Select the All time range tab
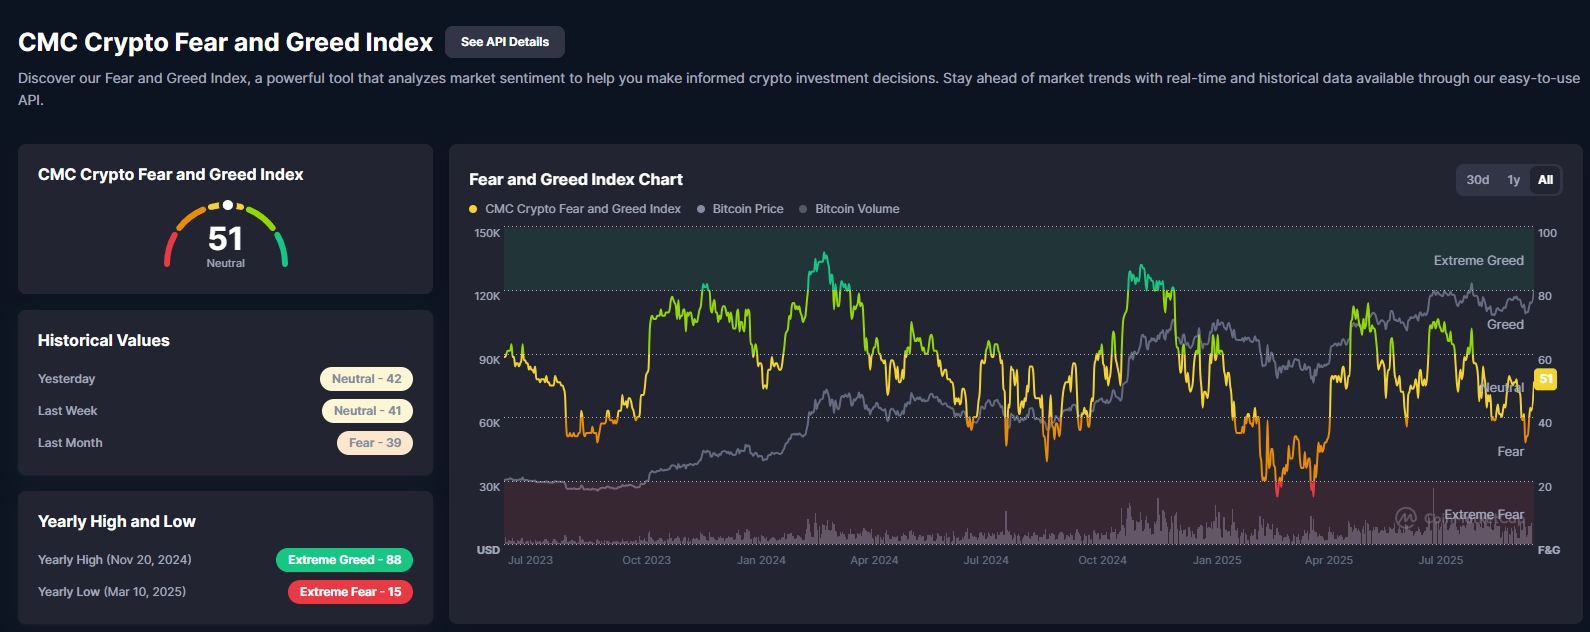Image resolution: width=1590 pixels, height=632 pixels. click(x=1545, y=180)
